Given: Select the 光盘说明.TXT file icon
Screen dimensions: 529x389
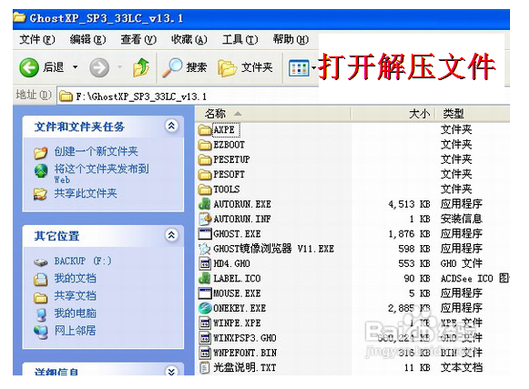Looking at the screenshot, I should [204, 367].
